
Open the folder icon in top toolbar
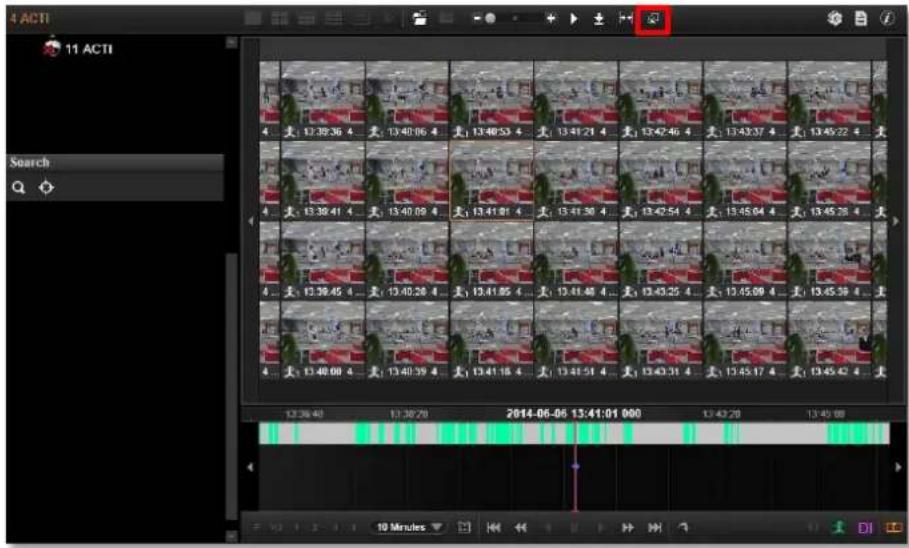(420, 19)
